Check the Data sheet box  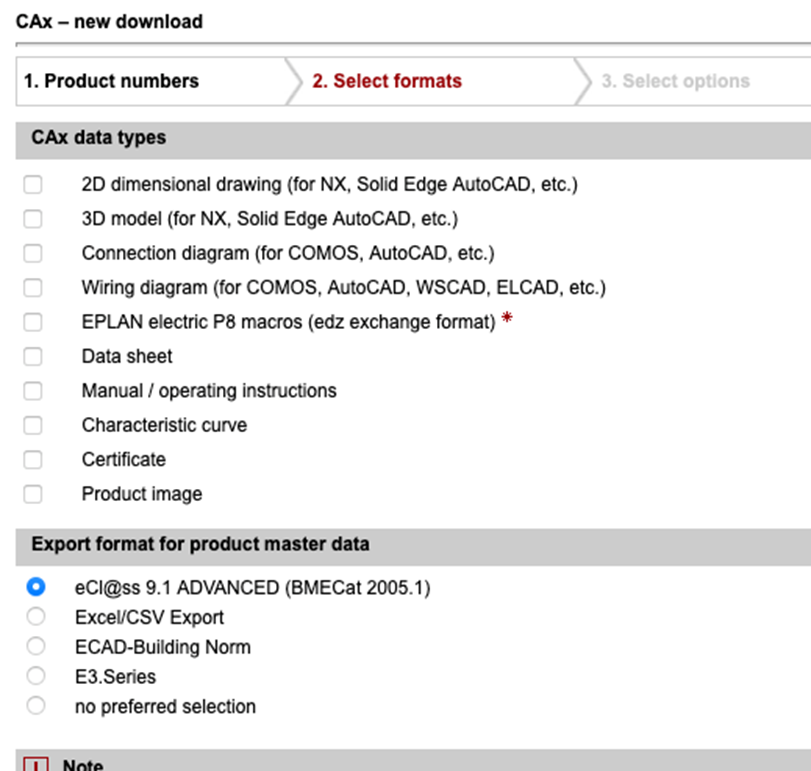pyautogui.click(x=33, y=357)
